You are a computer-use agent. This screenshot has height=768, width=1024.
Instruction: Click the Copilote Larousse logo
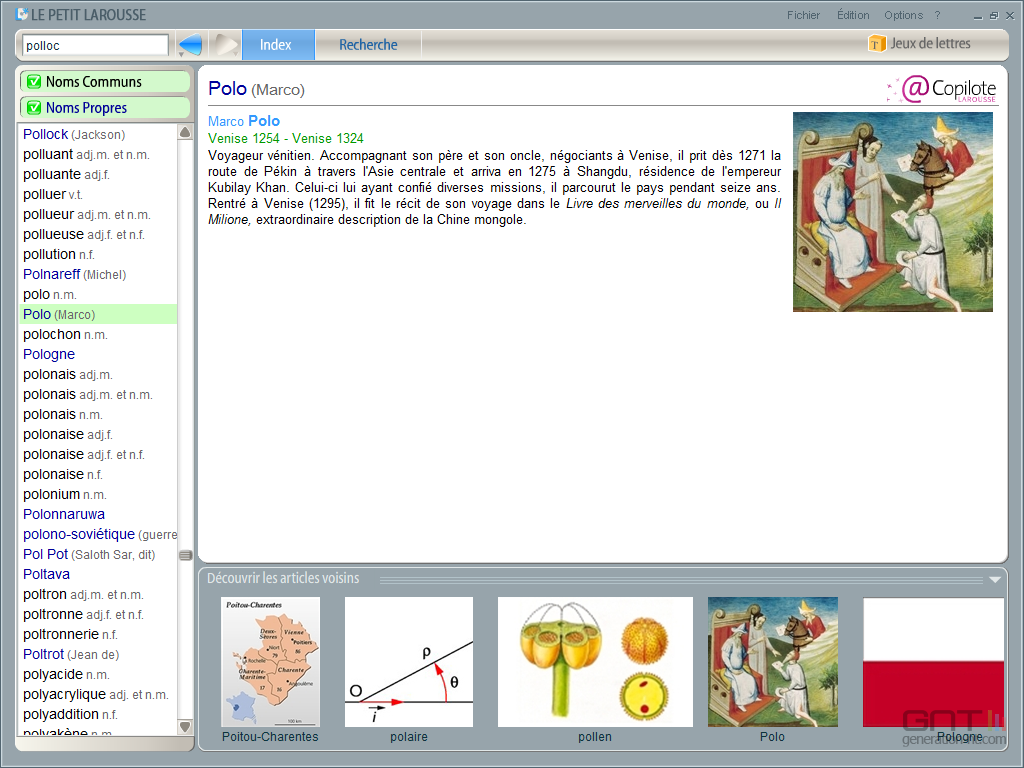[x=941, y=89]
